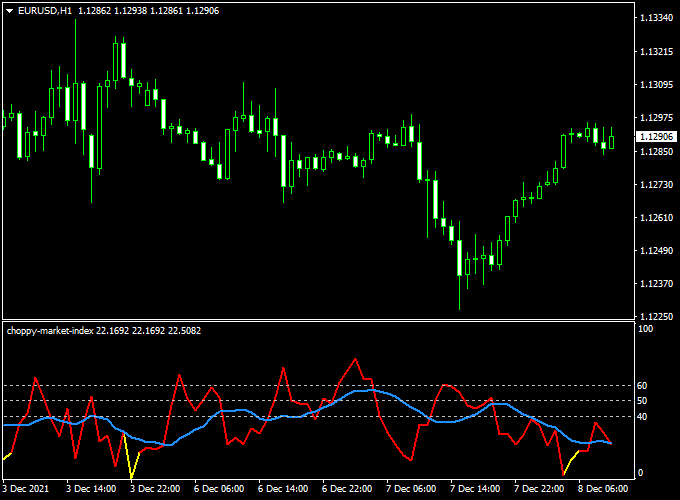The image size is (680, 500).
Task: Click the indicator scale value 0
Action: click(641, 473)
